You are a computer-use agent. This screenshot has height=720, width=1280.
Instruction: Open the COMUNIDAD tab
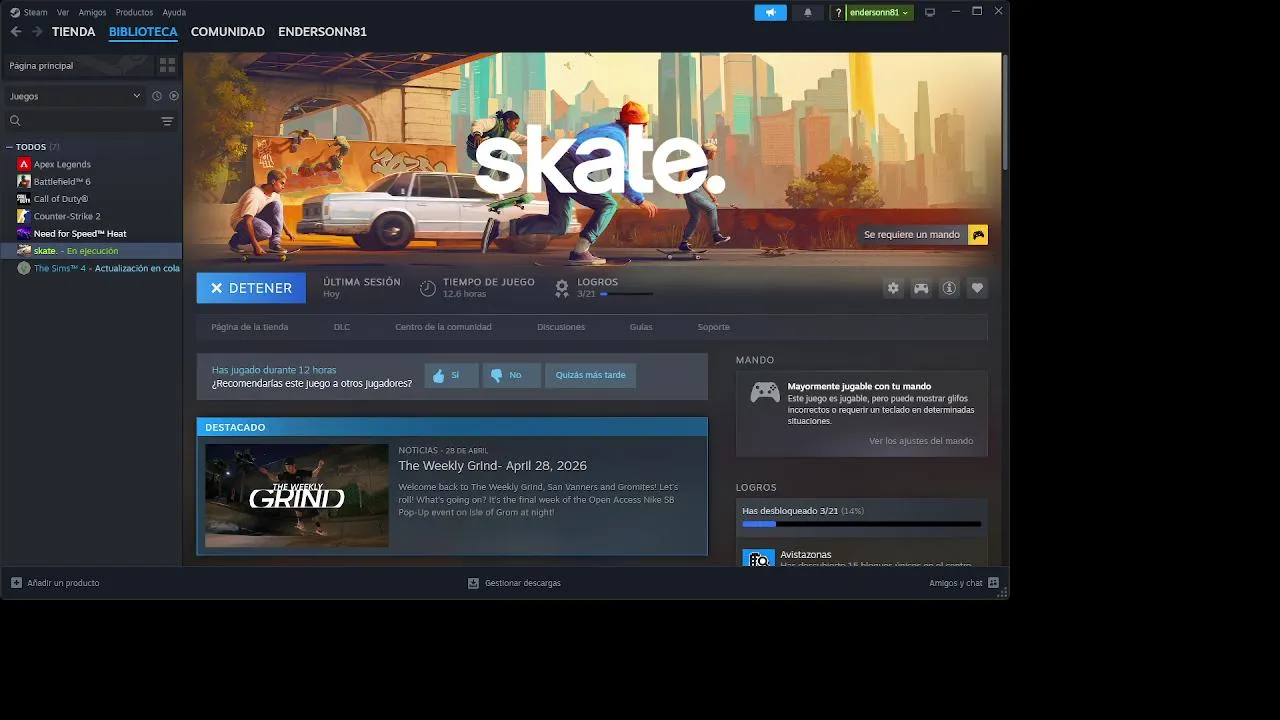pyautogui.click(x=228, y=32)
